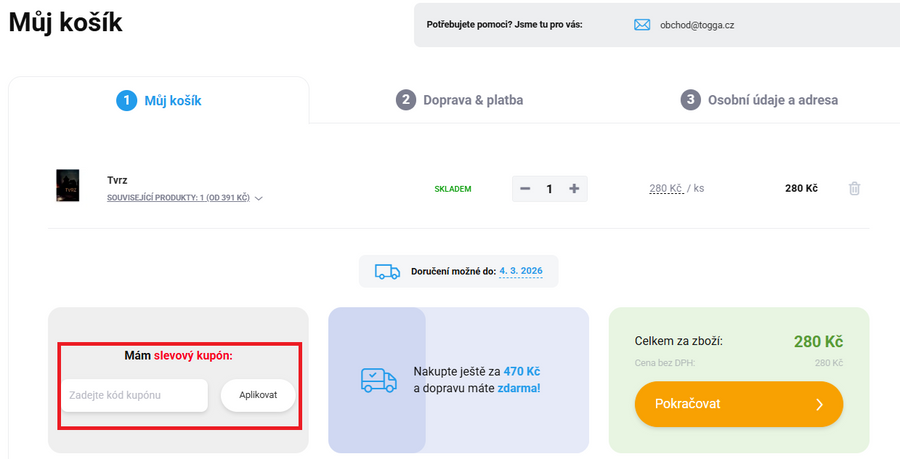This screenshot has height=459, width=900.
Task: Focus the quantity number field
Action: pos(549,189)
